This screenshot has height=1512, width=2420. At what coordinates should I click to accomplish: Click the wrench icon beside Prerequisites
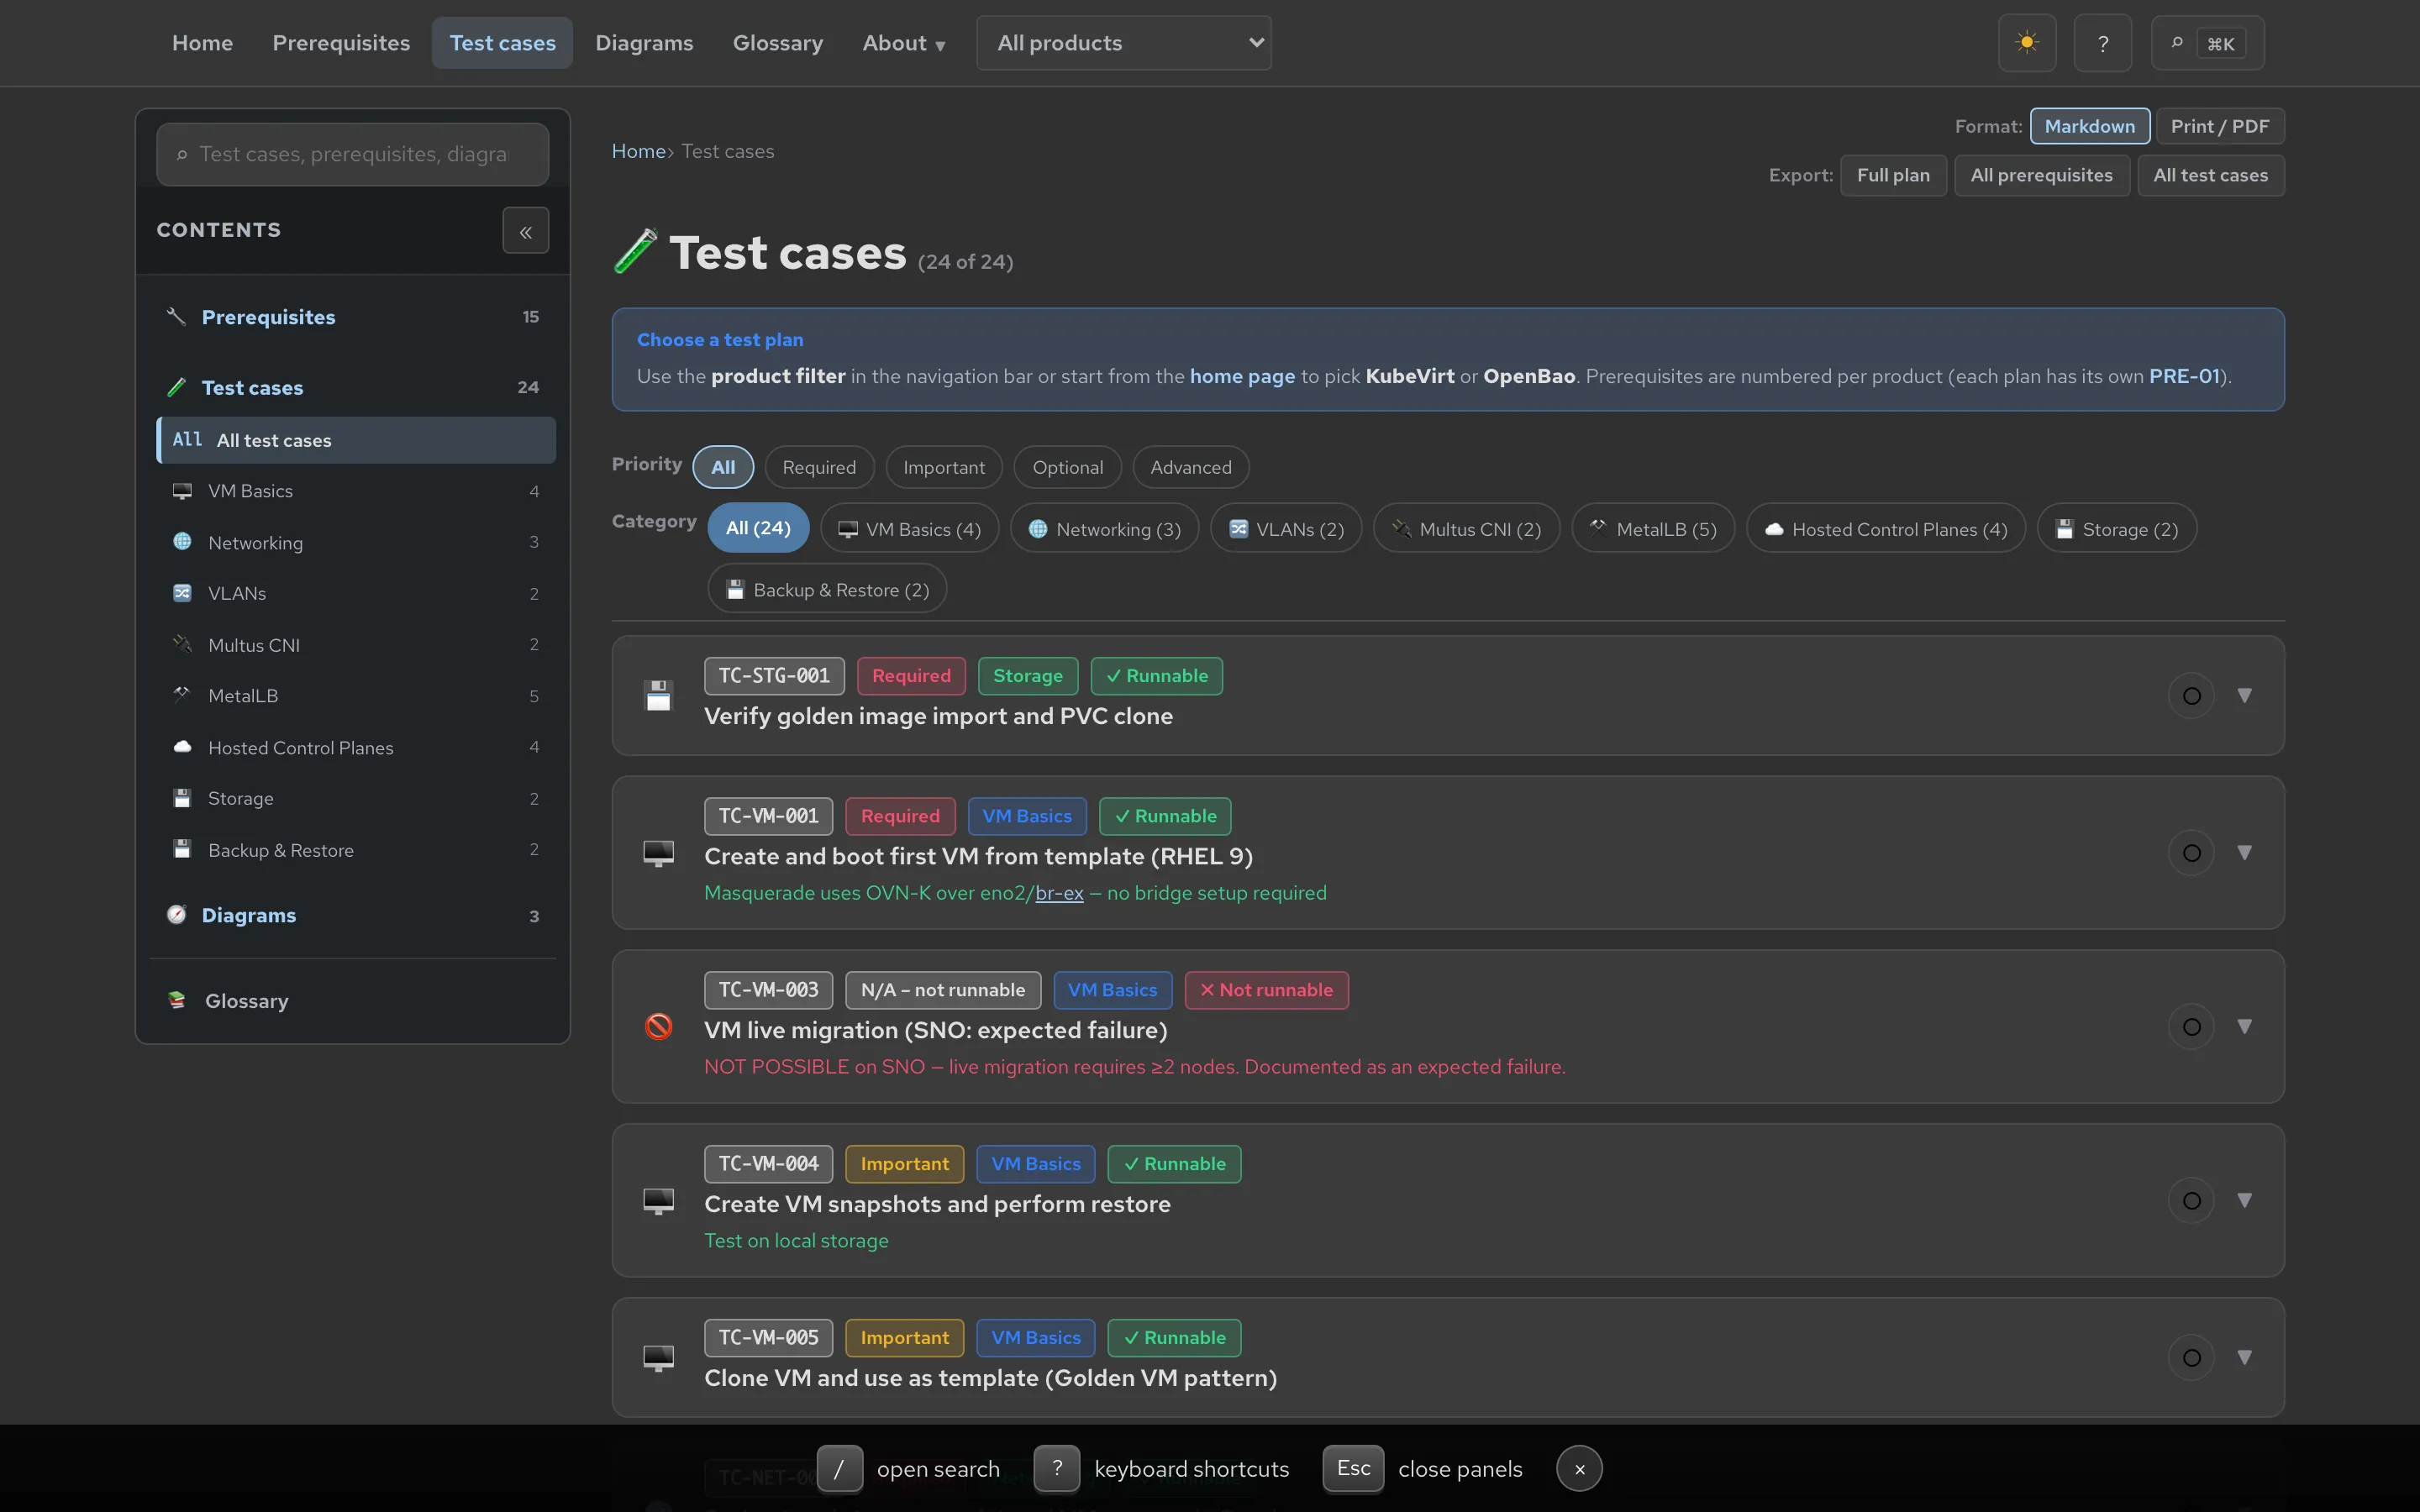pos(176,317)
